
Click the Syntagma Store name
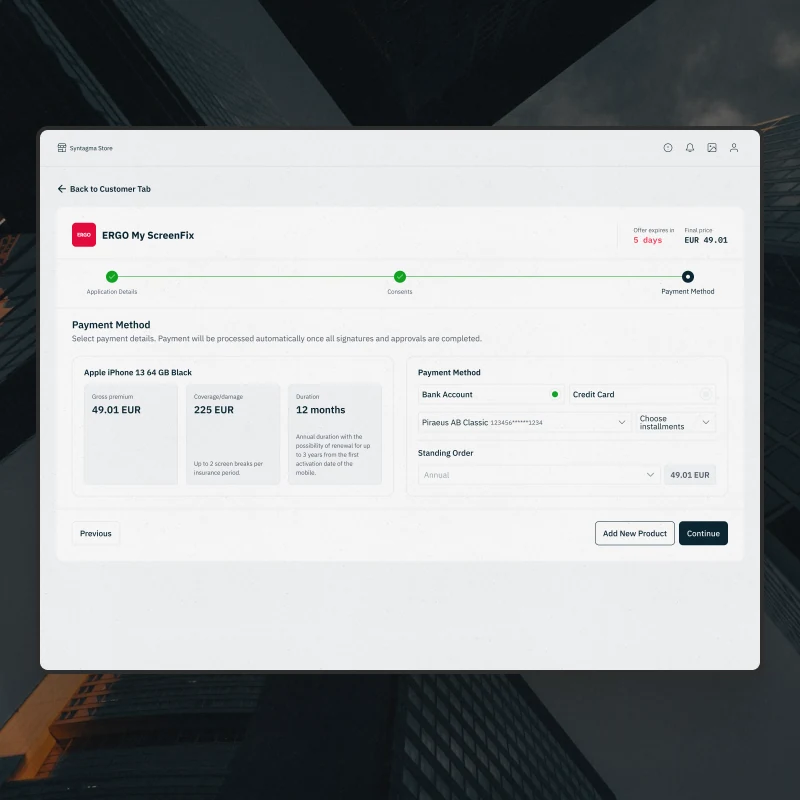(x=91, y=148)
